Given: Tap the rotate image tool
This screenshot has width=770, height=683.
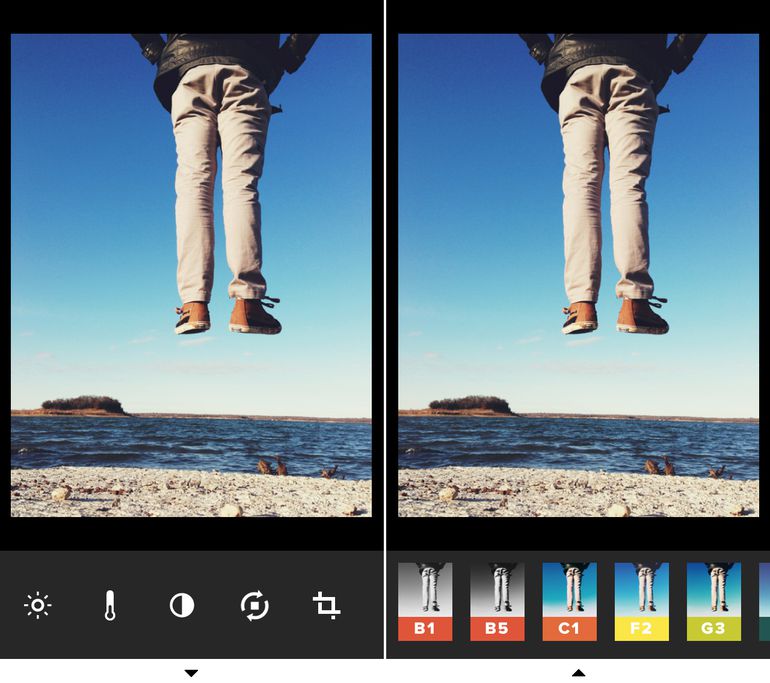Looking at the screenshot, I should pos(255,605).
